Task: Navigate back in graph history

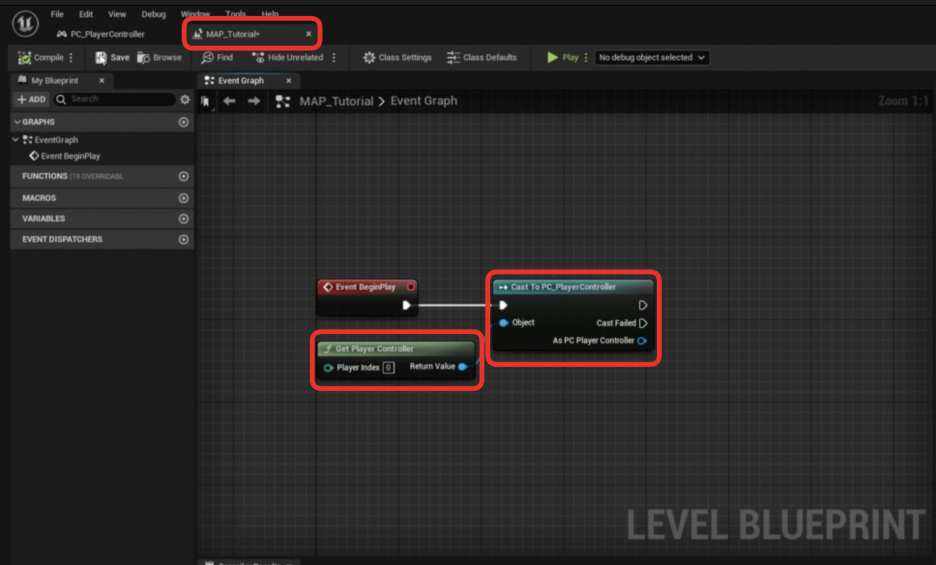Action: click(229, 101)
